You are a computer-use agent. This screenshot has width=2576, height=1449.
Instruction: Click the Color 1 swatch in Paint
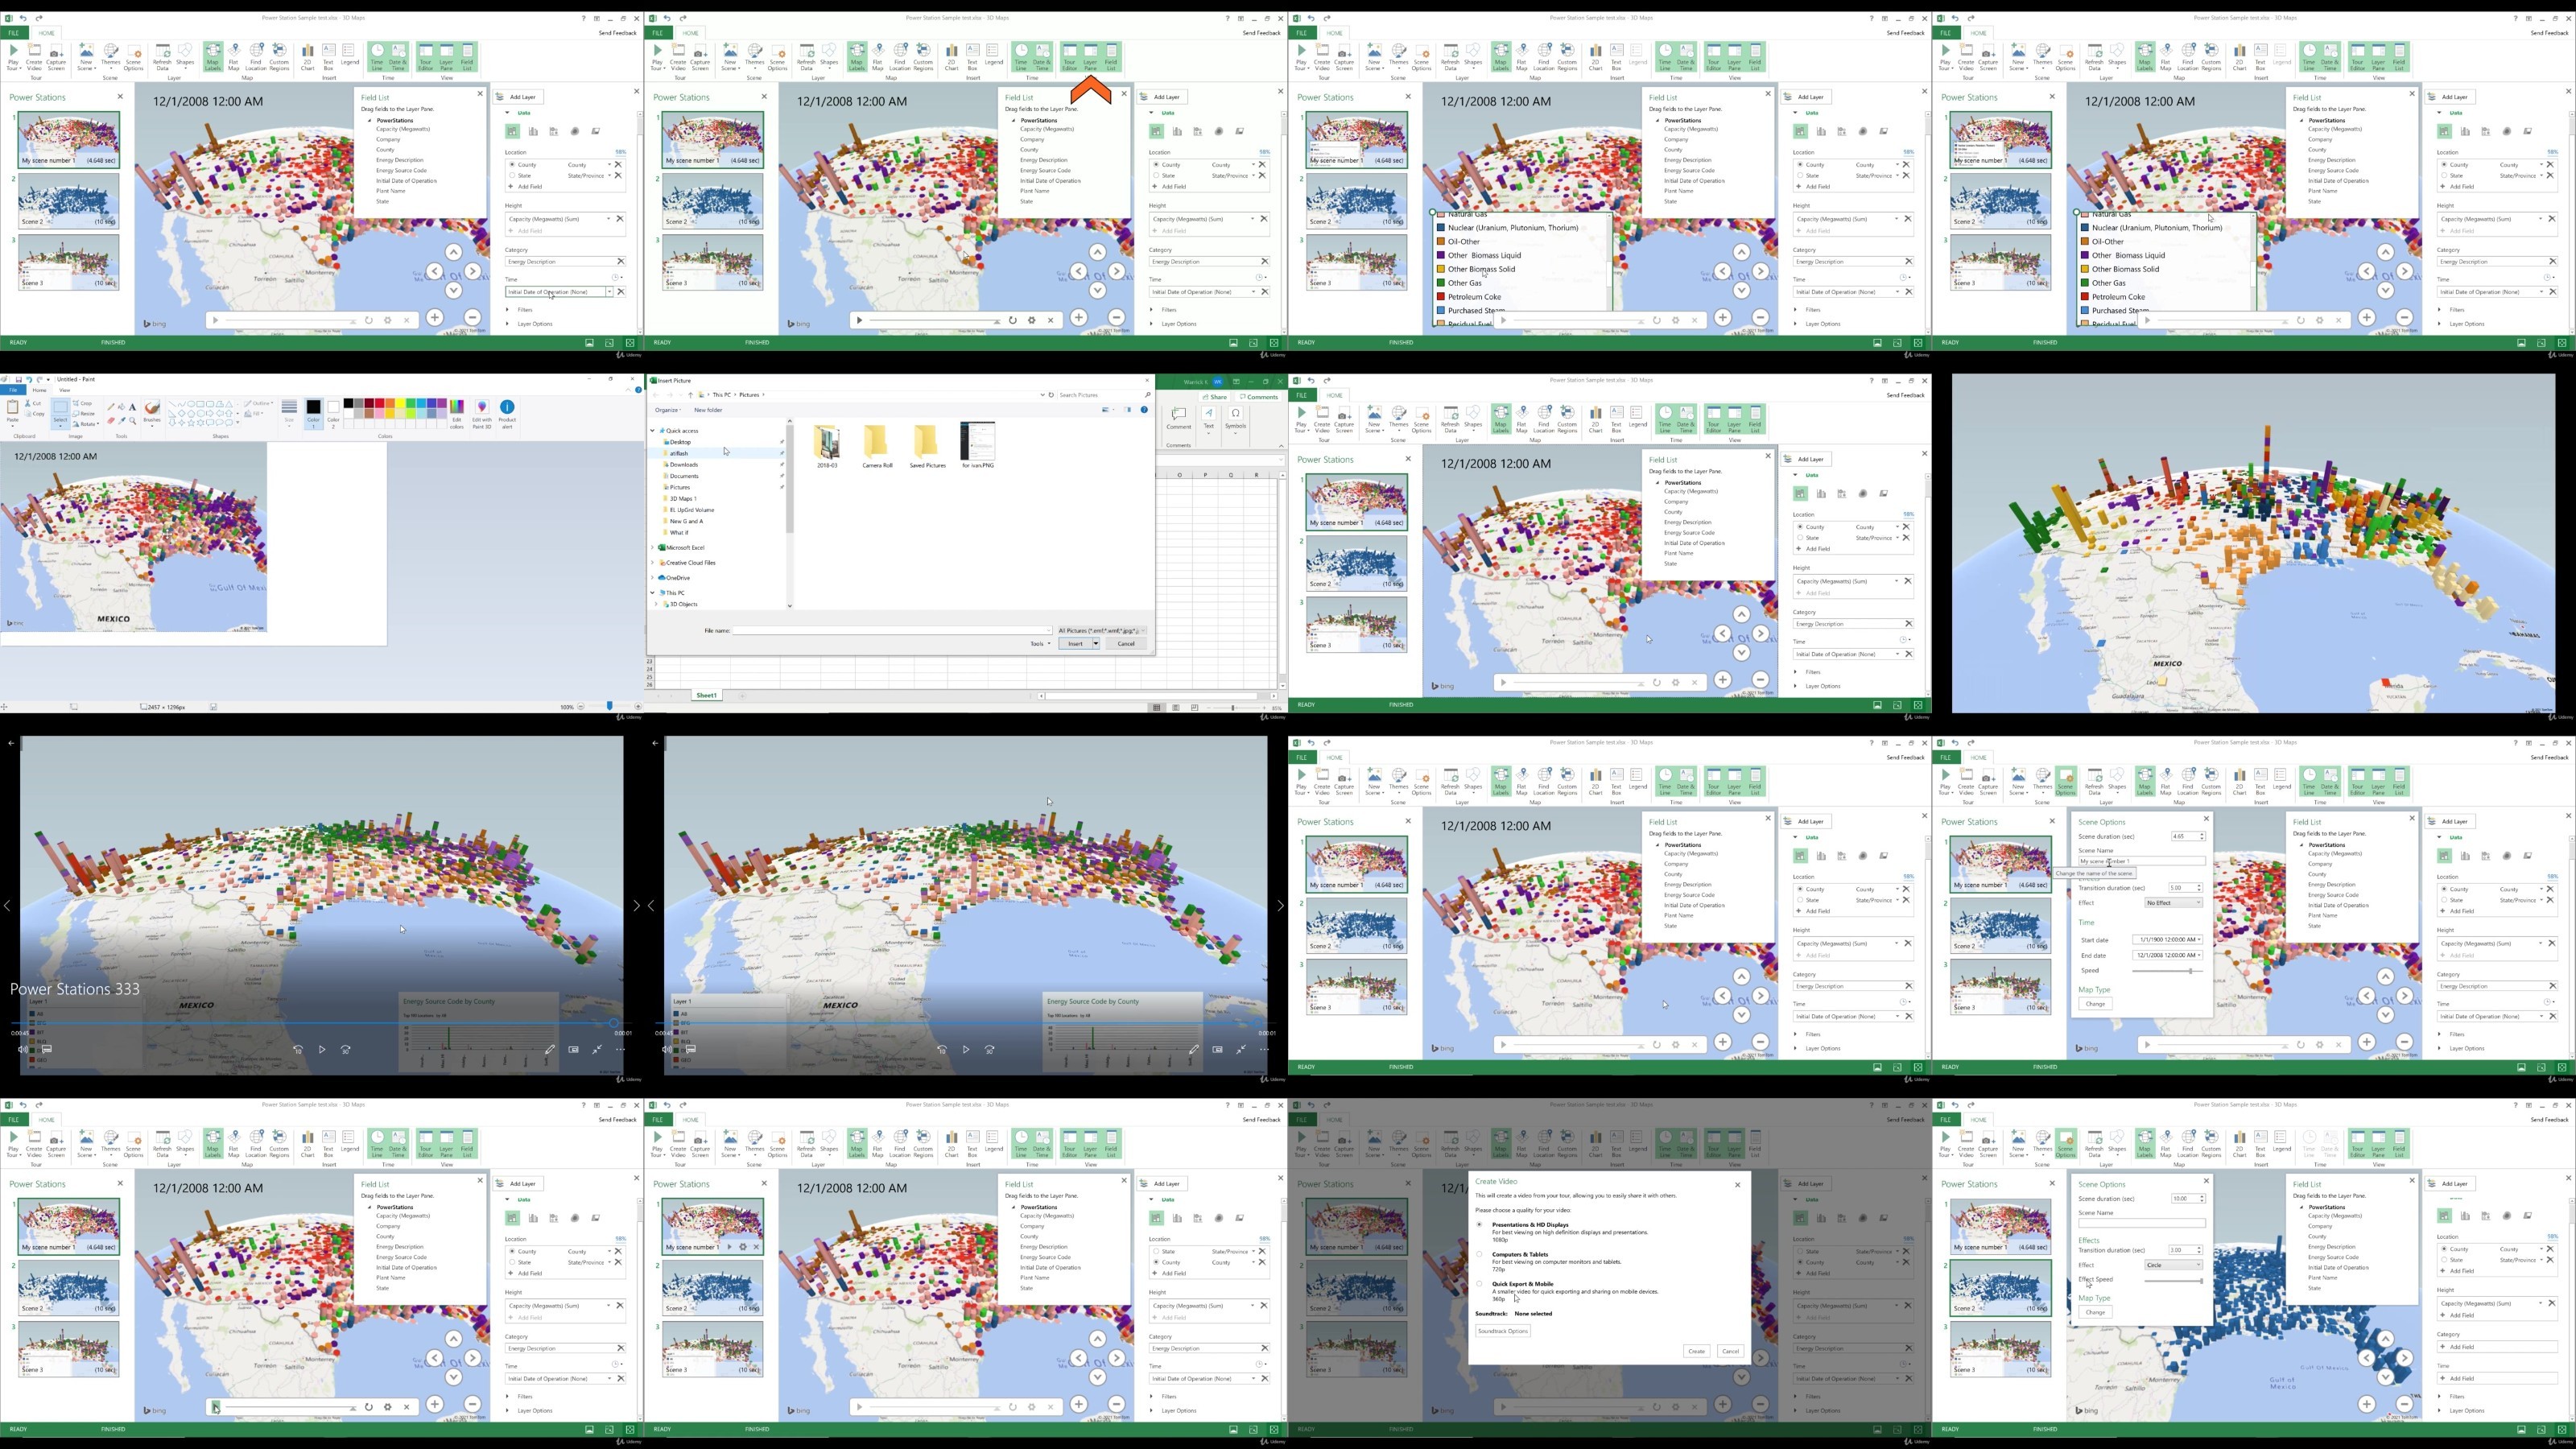point(313,412)
